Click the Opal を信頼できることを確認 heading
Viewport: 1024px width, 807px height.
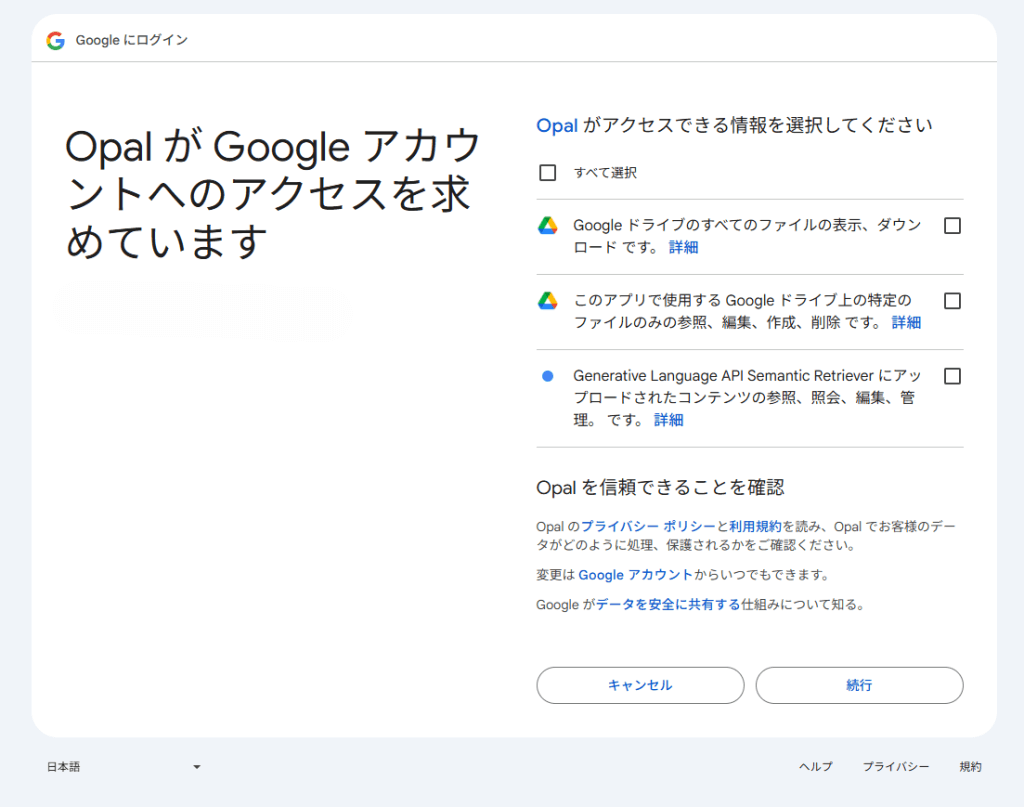660,487
